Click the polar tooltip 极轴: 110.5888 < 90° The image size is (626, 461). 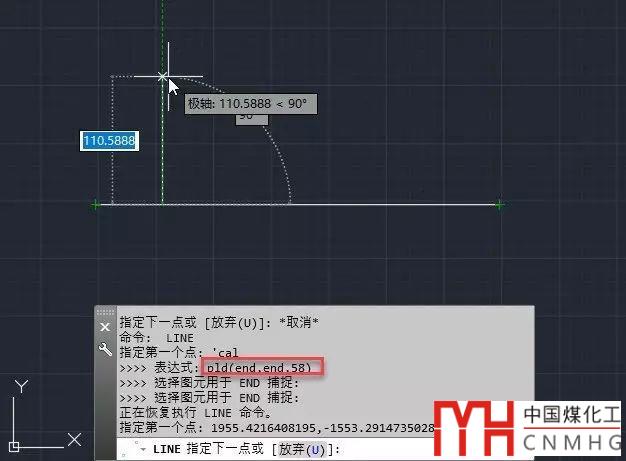click(x=251, y=104)
